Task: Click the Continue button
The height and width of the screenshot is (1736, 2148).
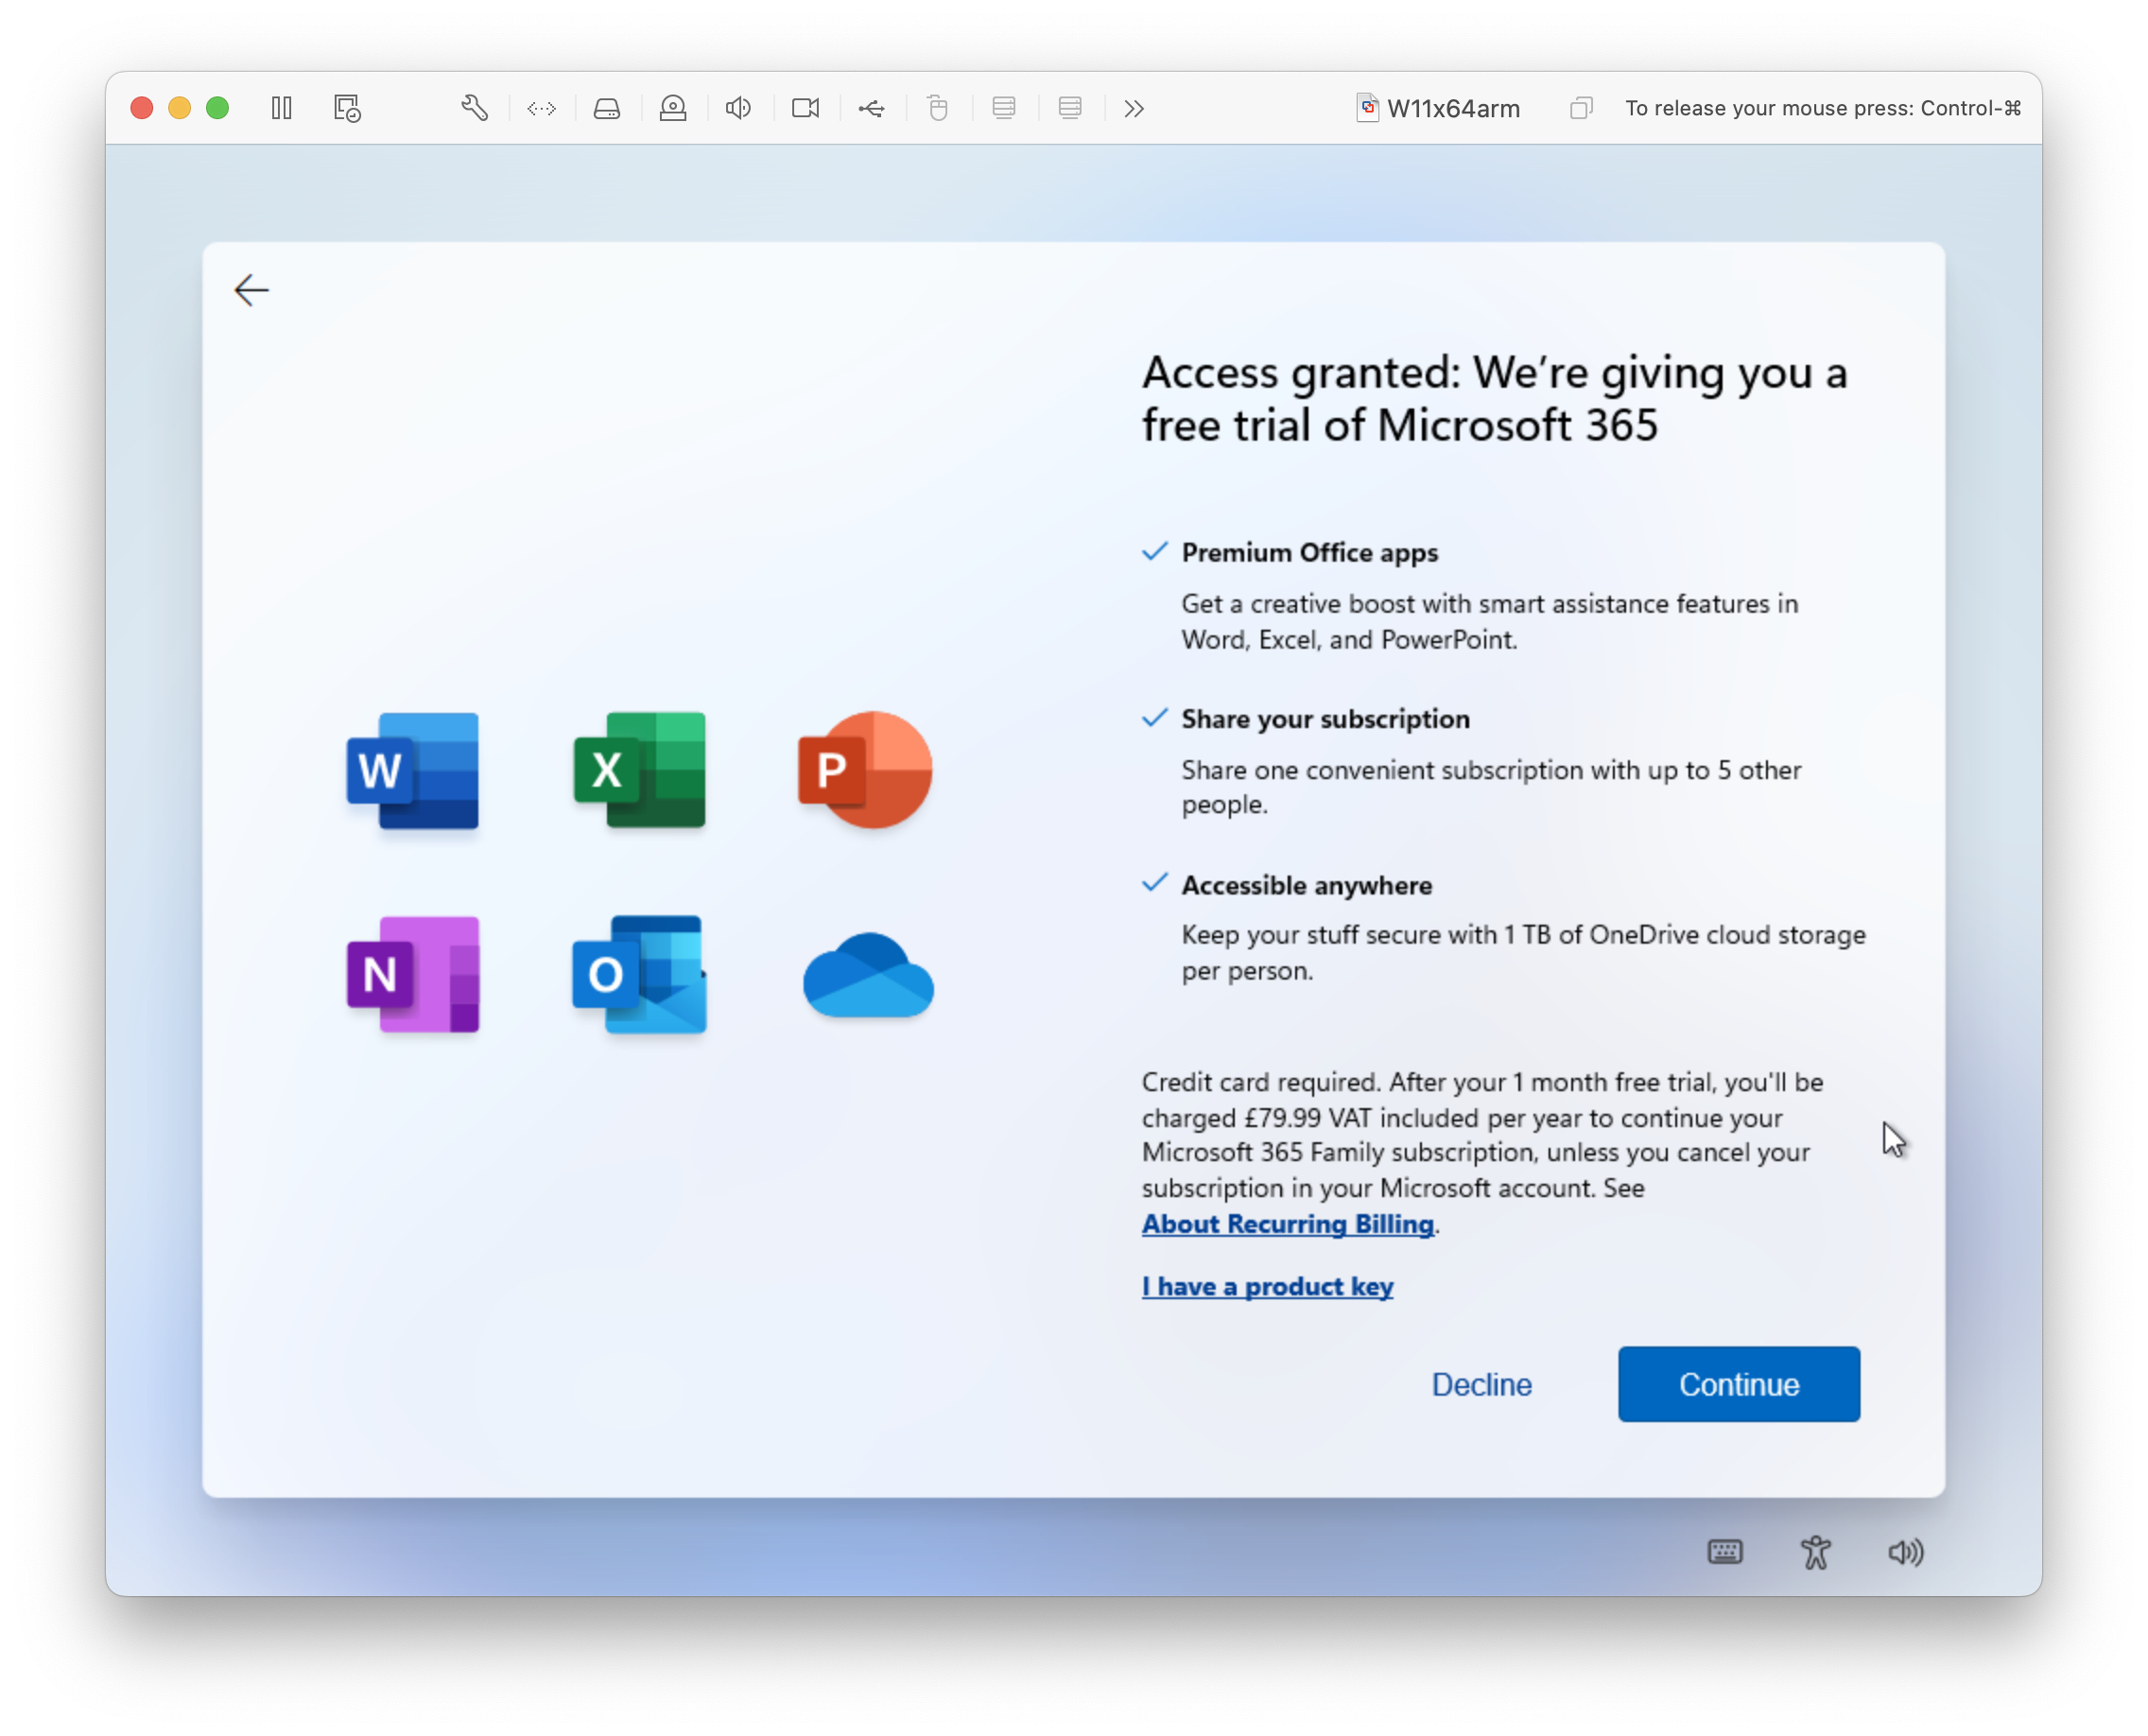Action: point(1738,1384)
